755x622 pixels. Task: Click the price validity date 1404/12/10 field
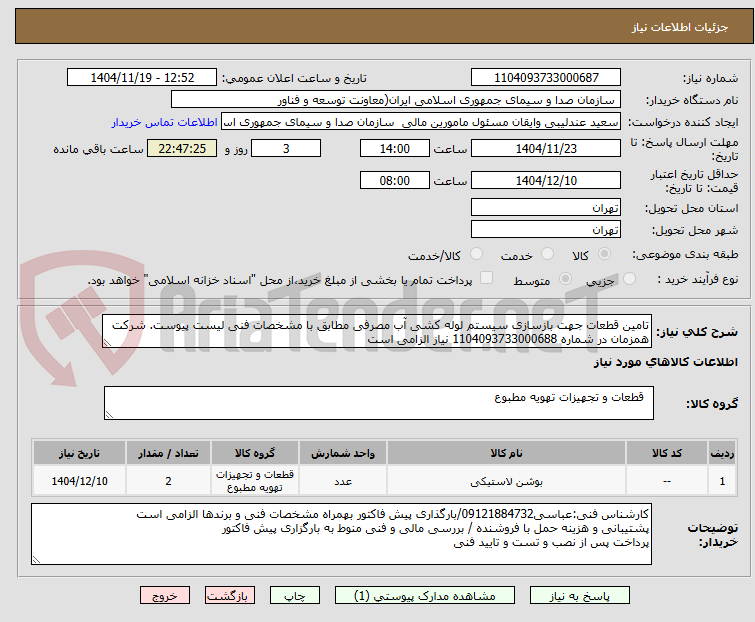[x=546, y=180]
